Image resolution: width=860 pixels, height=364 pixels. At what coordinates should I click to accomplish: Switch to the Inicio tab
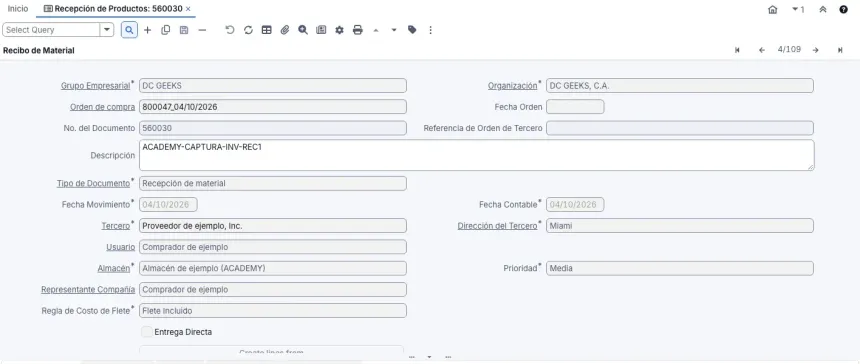point(18,9)
